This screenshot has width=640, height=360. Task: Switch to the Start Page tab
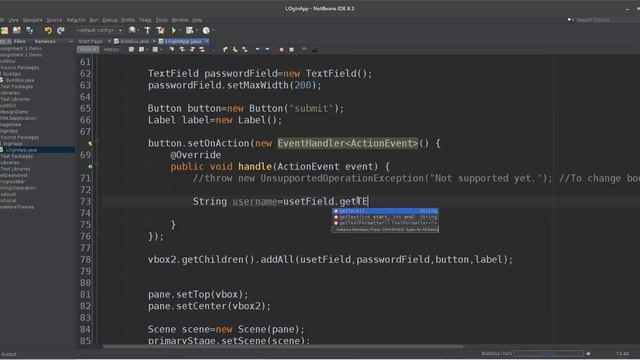90,41
